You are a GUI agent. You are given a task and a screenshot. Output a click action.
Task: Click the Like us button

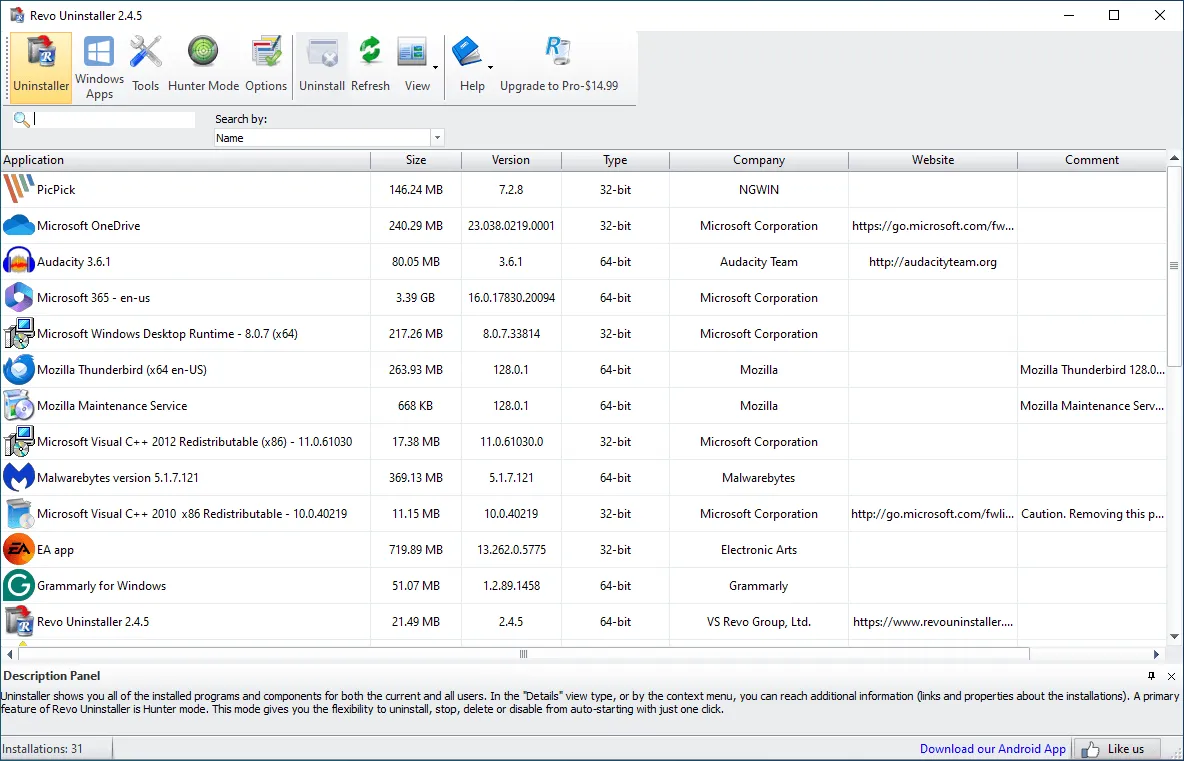(x=1117, y=748)
